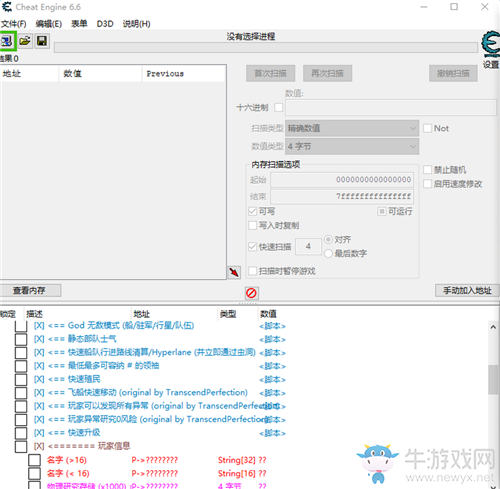This screenshot has height=489, width=500.
Task: Enable the 十六进制 hex checkbox
Action: (278, 107)
